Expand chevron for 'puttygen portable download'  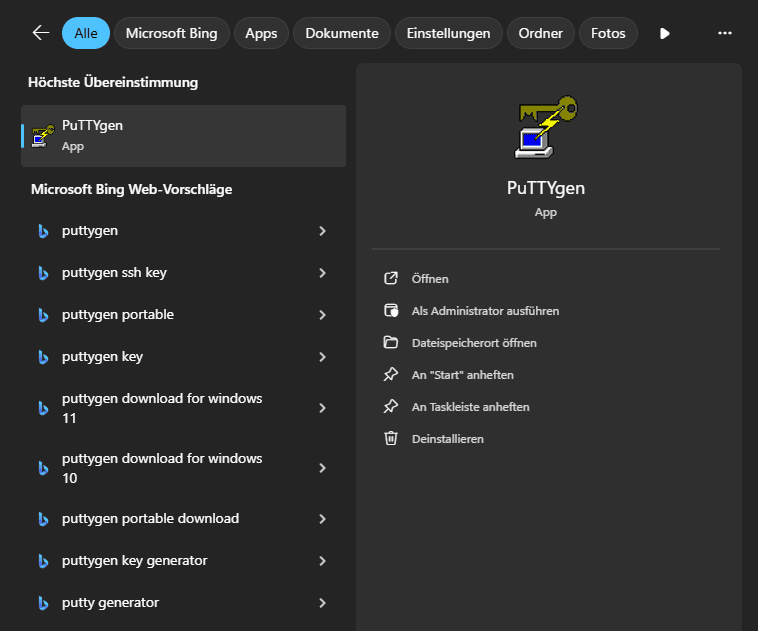pyautogui.click(x=322, y=519)
